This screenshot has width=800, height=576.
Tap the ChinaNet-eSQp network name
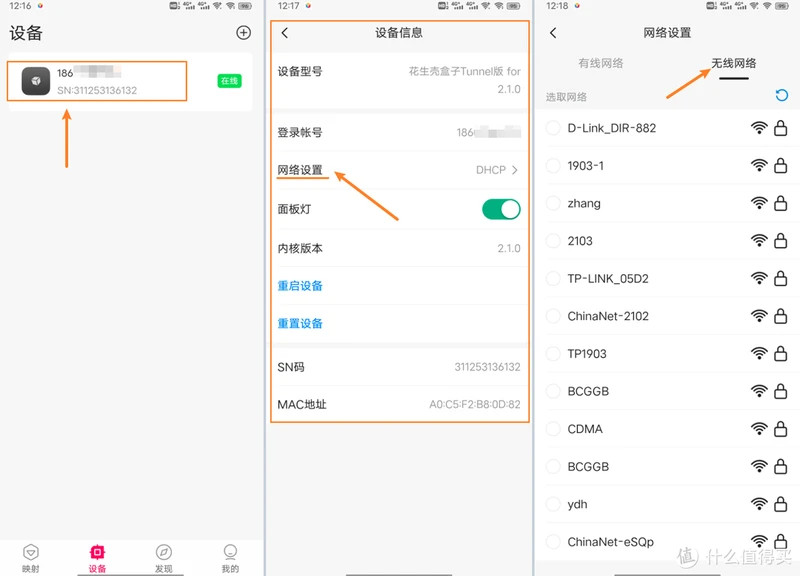(x=610, y=542)
